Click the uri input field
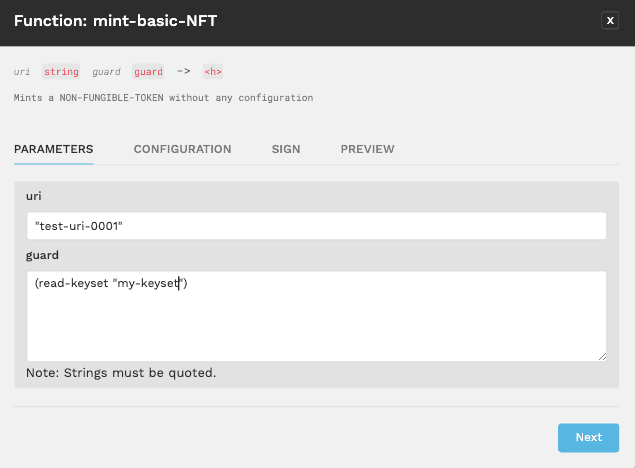 316,226
